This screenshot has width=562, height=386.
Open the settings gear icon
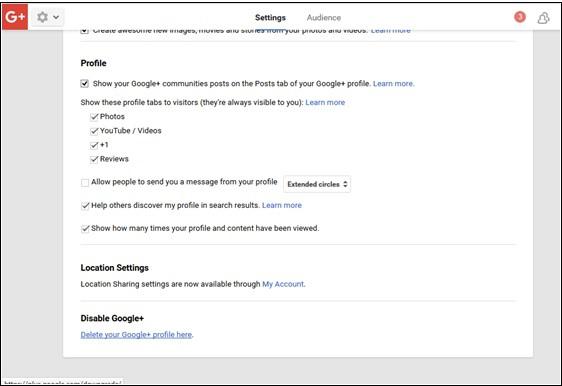(42, 17)
